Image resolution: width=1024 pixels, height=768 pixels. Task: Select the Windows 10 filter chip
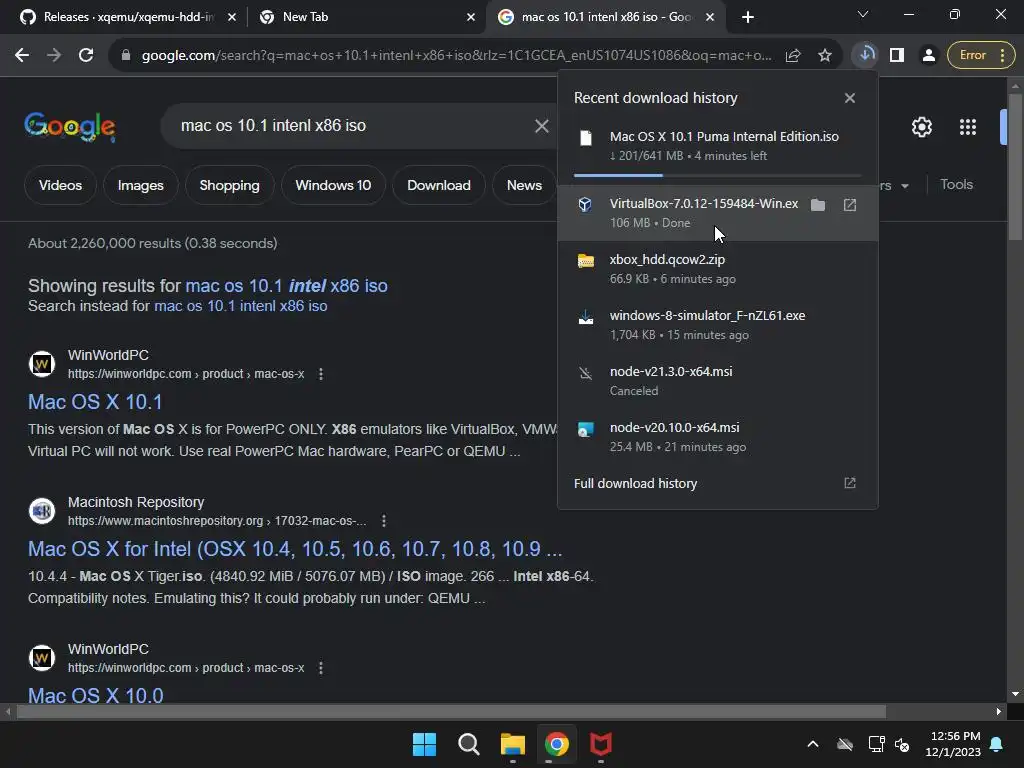point(333,185)
